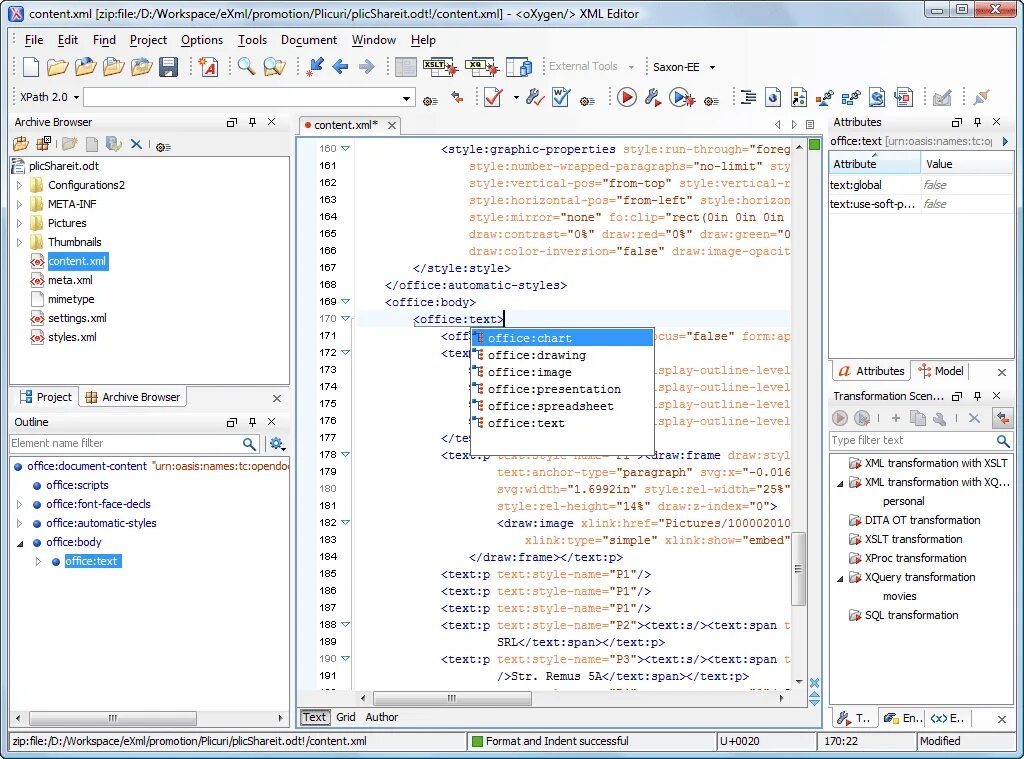Open the XPath 2.0 version dropdown
Screen dimensions: 1024x759
click(76, 97)
